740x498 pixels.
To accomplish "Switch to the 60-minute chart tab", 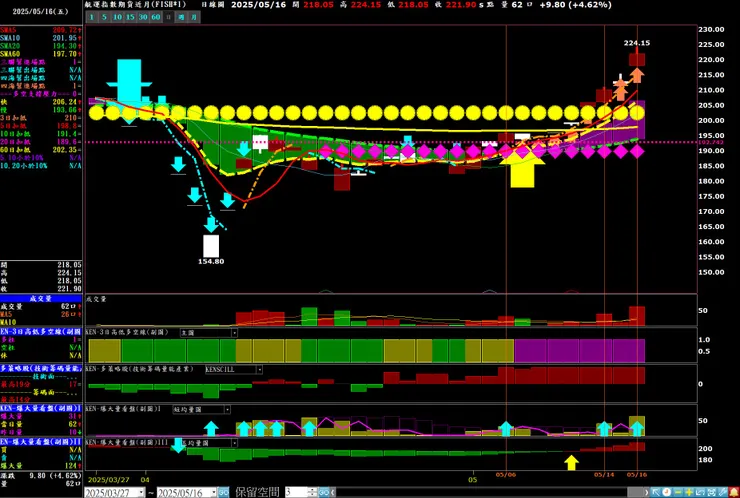I will click(x=155, y=17).
